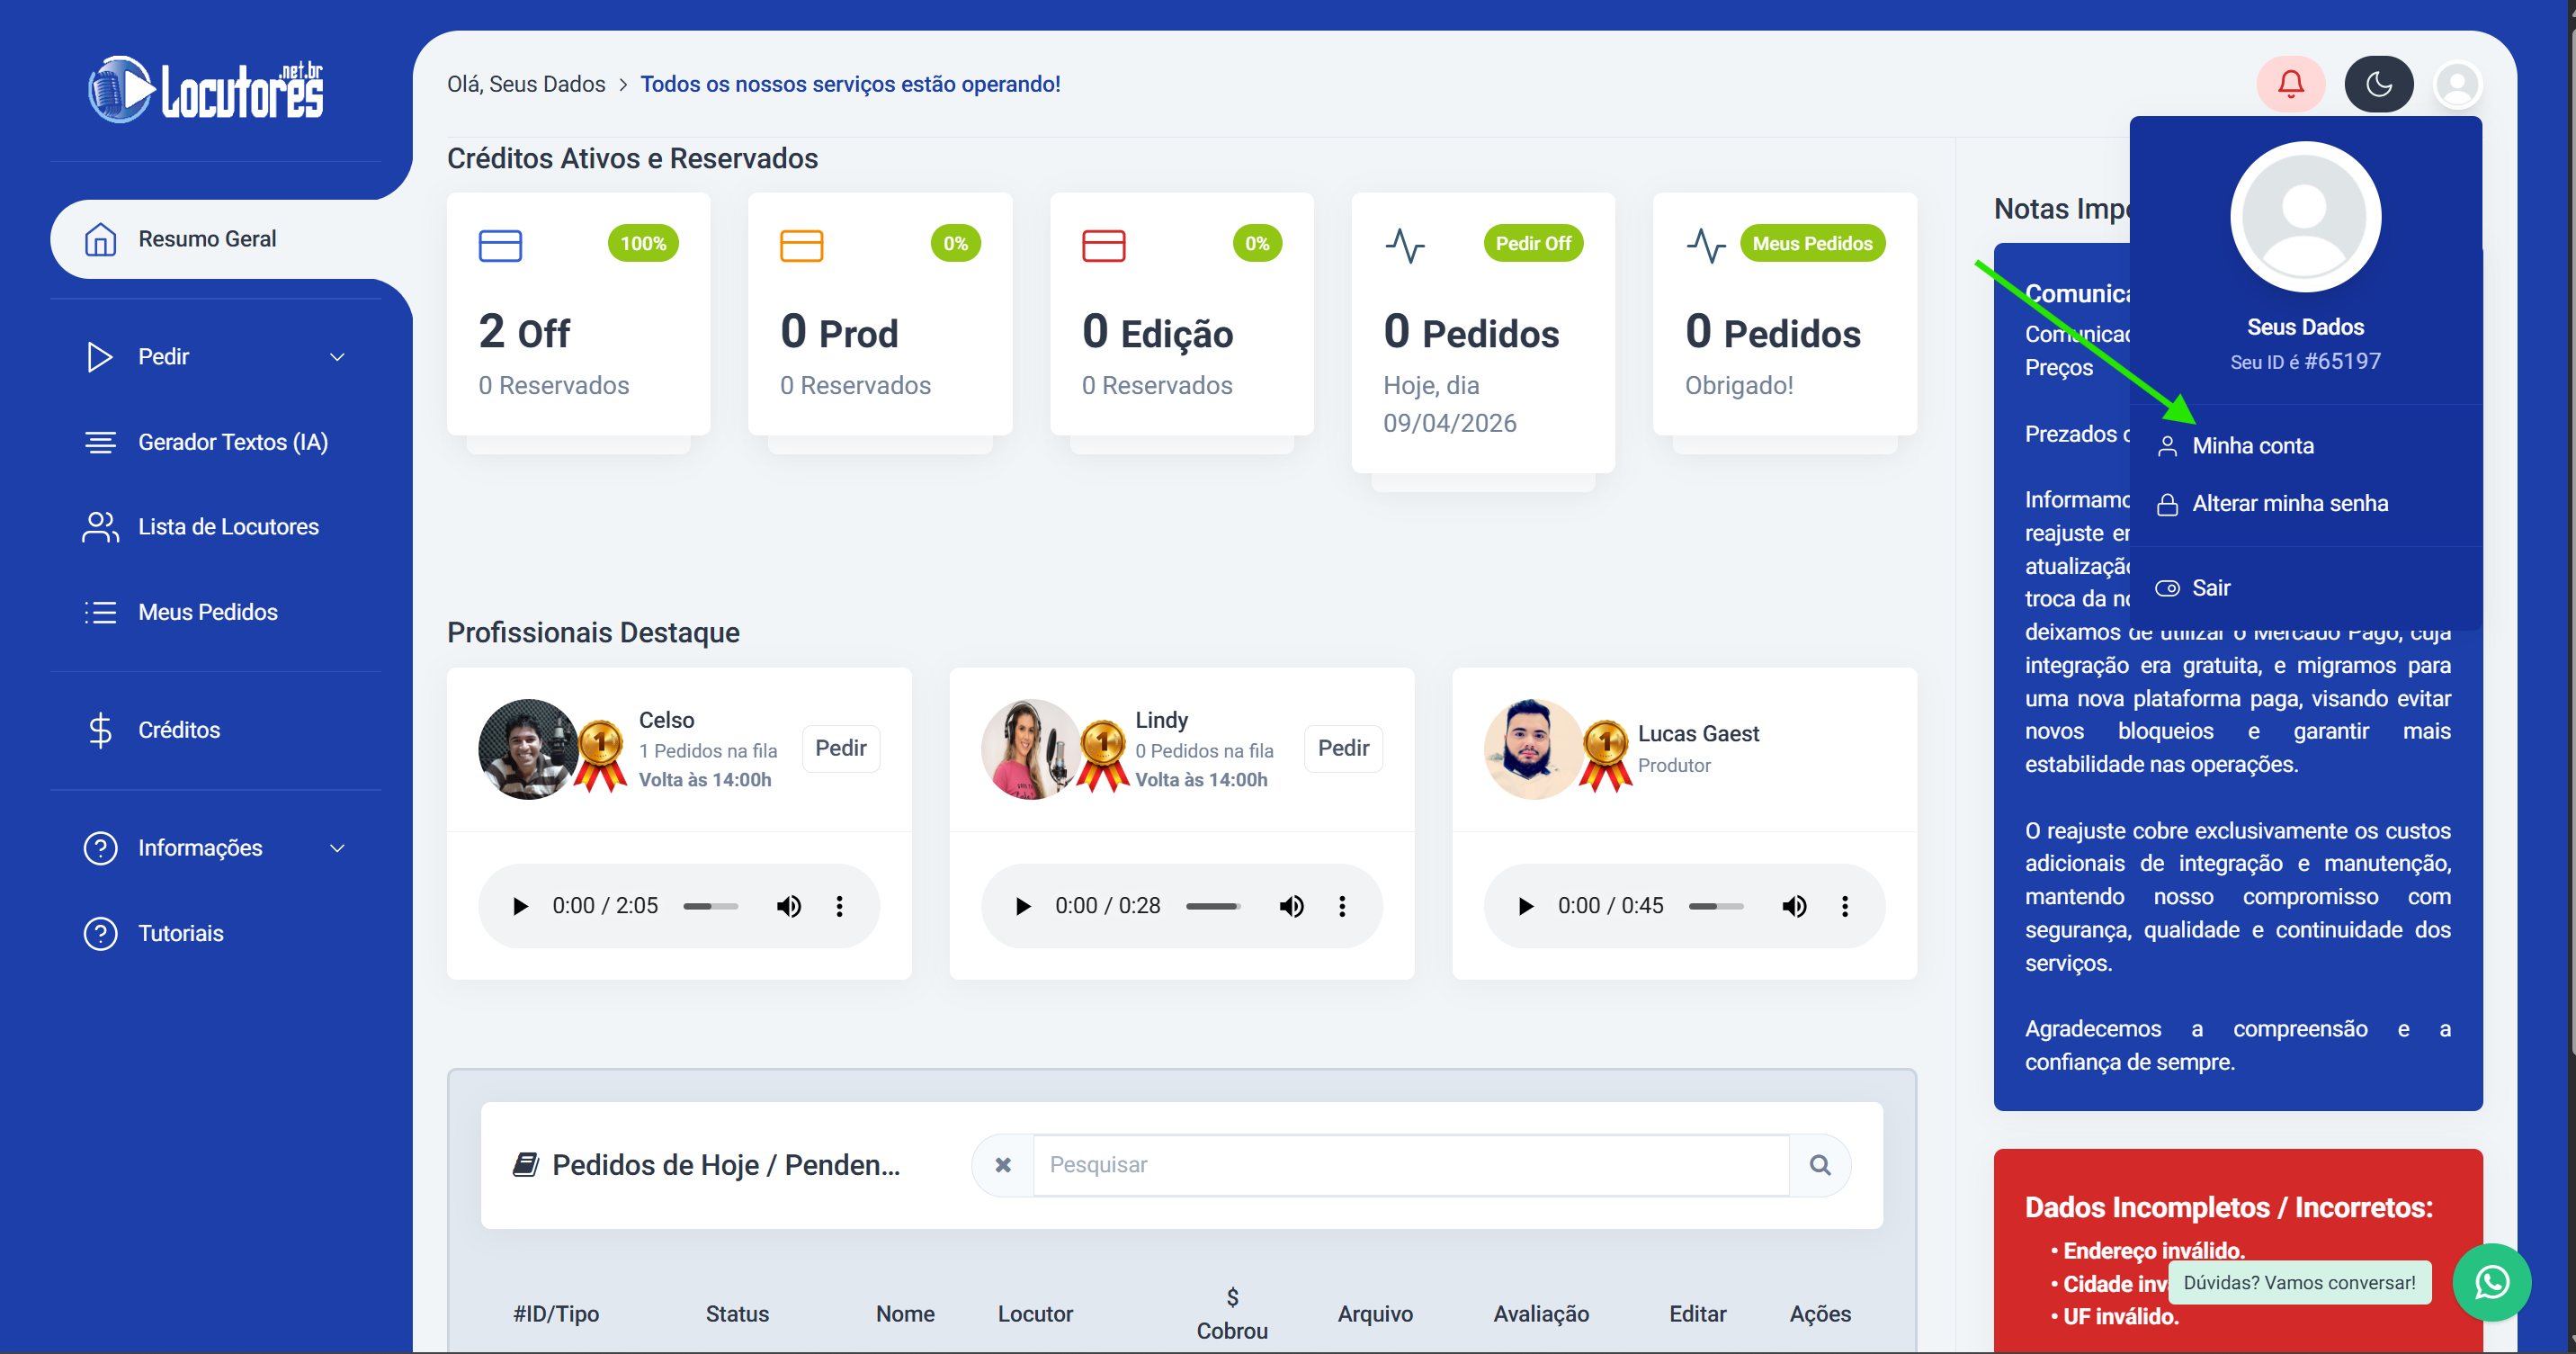
Task: Click Pedir button next to Lindy
Action: (x=1342, y=748)
